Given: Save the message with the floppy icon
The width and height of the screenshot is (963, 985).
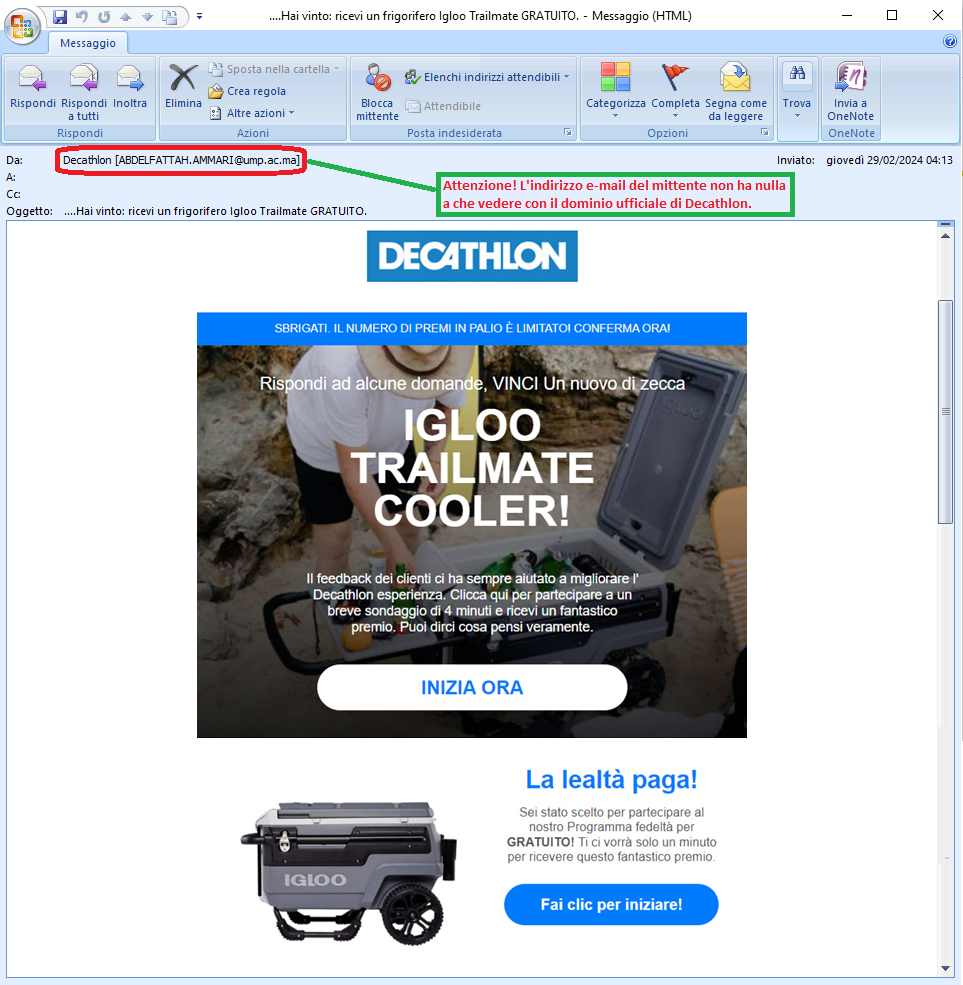Looking at the screenshot, I should point(60,16).
